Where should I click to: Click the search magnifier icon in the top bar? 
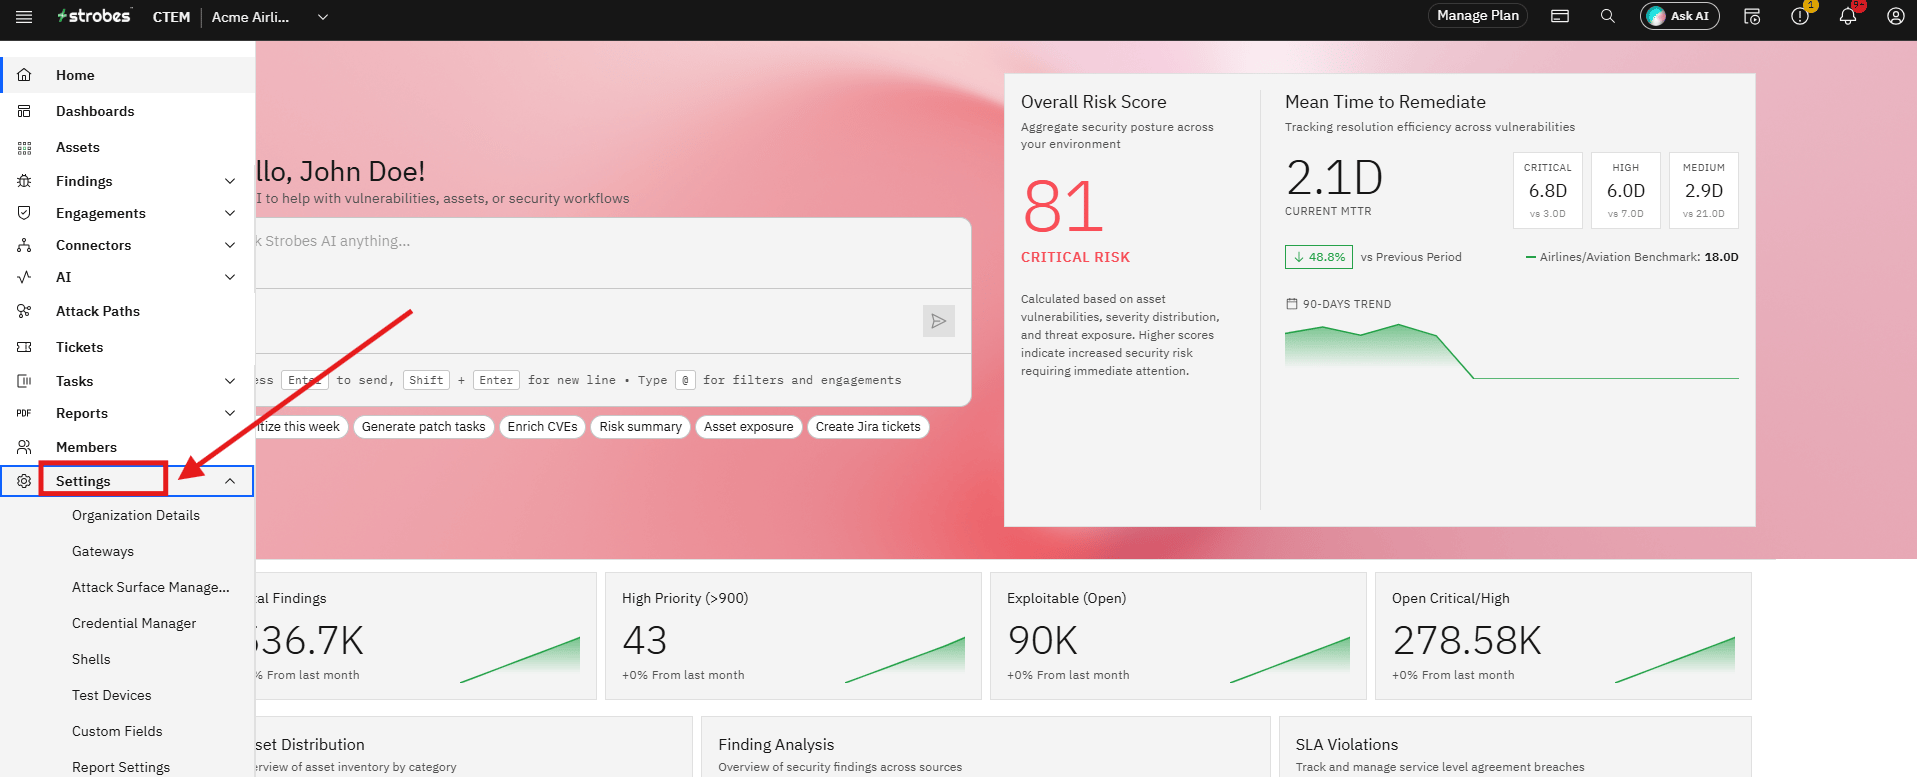(1607, 16)
